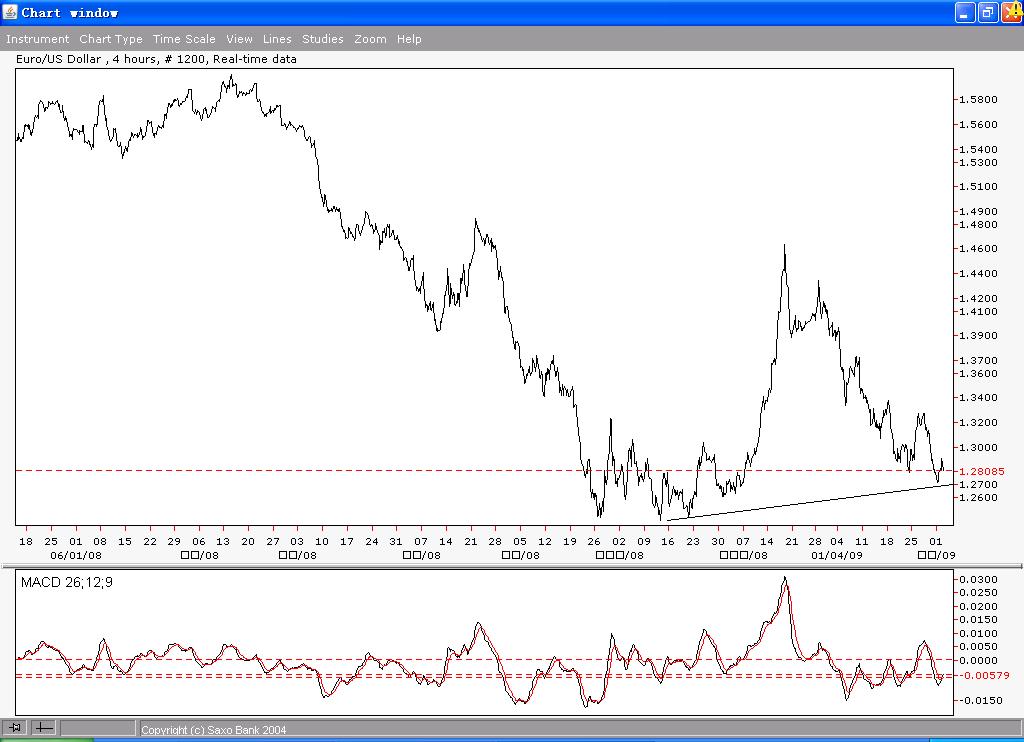Click the 06/01/08 date label

(x=76, y=555)
